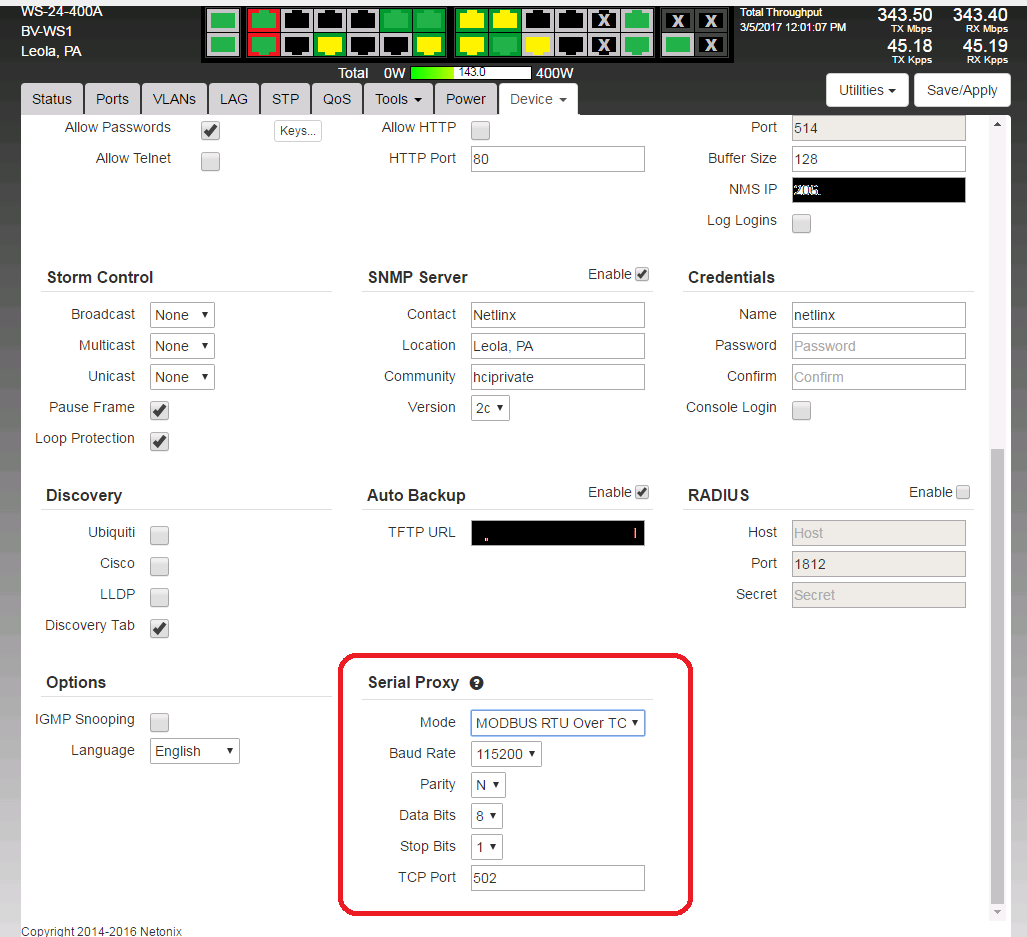Click the top red-bordered port icon
Viewport: 1027px width, 937px height.
click(263, 19)
